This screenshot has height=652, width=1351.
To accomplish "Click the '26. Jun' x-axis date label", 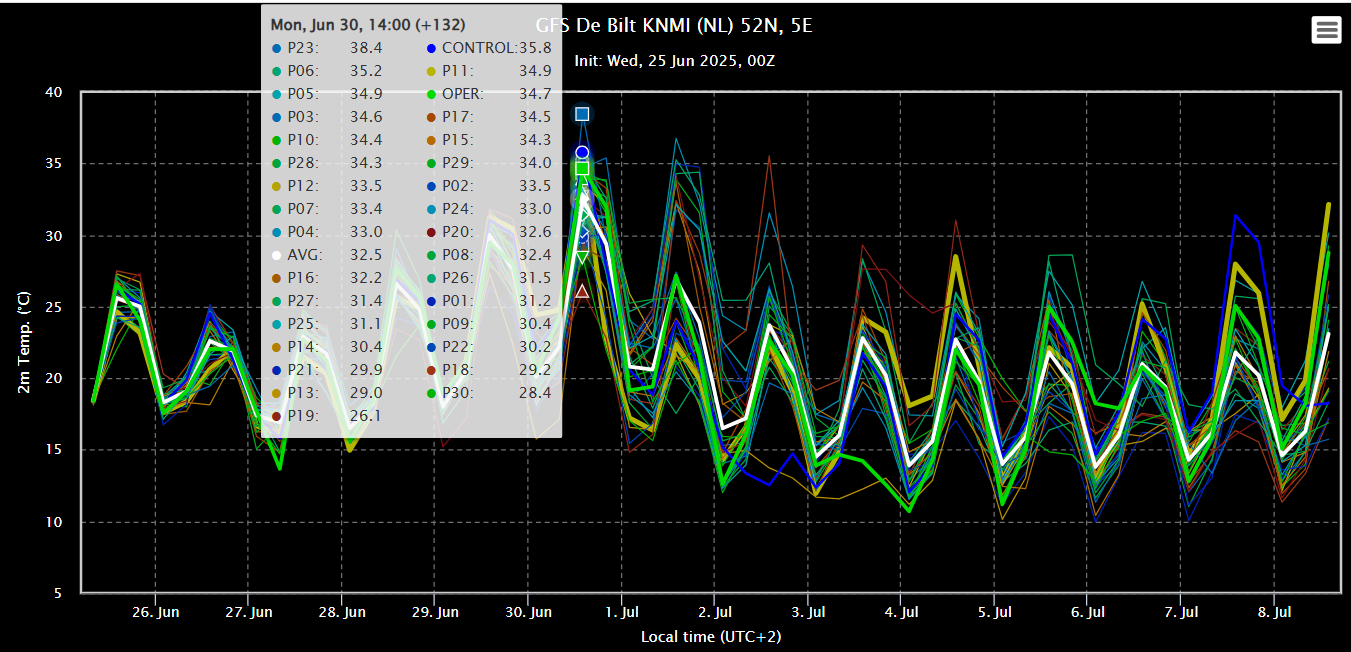I will (155, 612).
